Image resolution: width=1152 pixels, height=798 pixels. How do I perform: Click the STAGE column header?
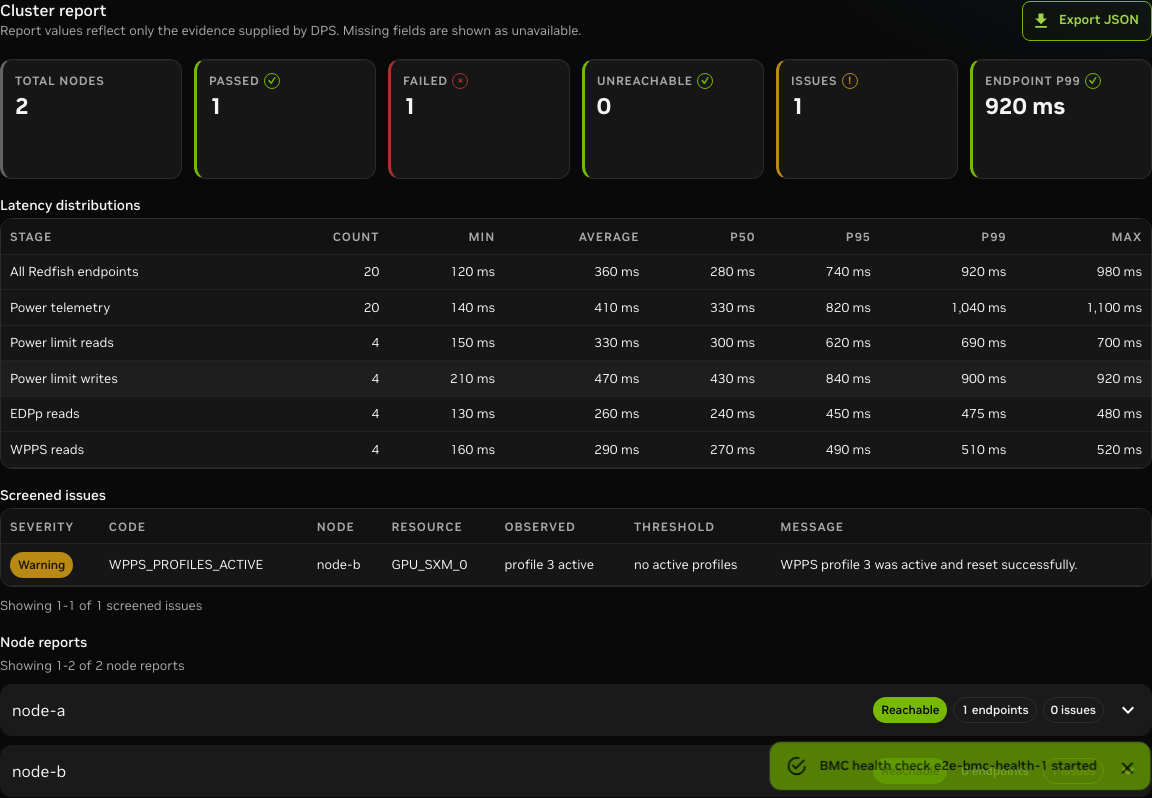pyautogui.click(x=31, y=237)
